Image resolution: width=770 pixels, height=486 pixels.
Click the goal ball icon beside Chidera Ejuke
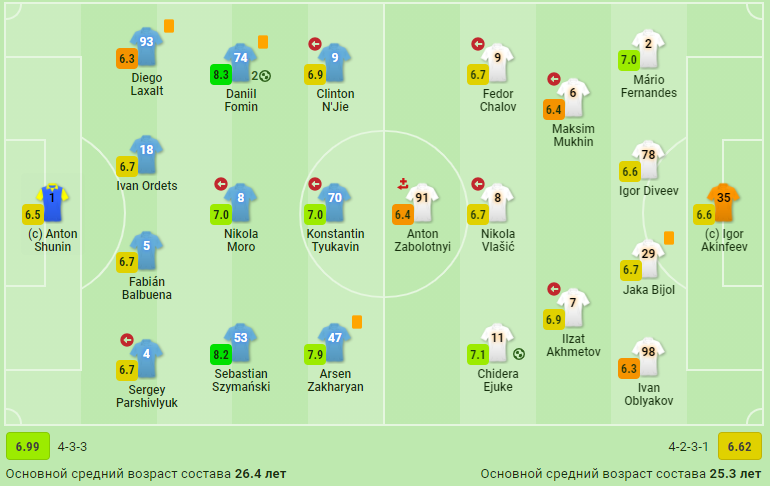point(519,354)
